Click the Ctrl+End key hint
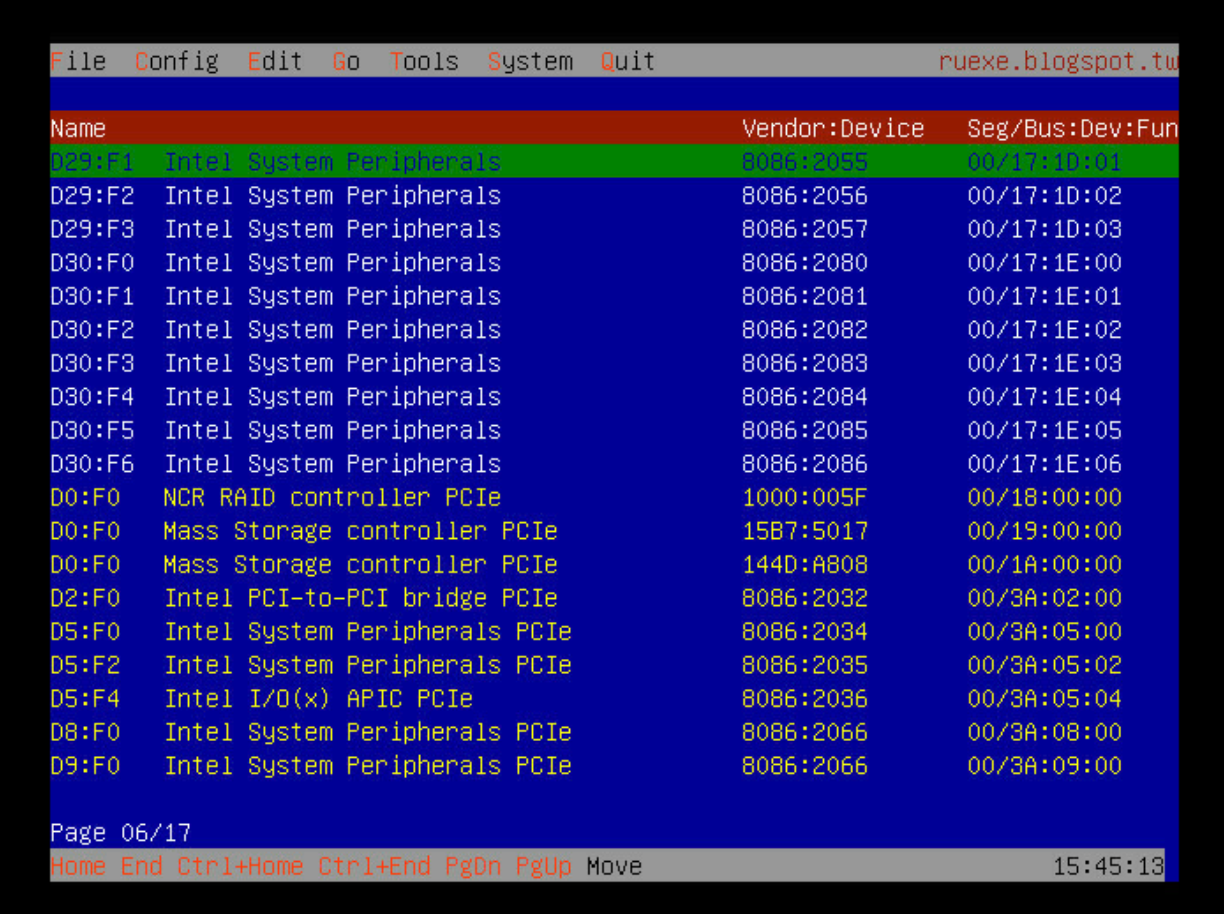1224x914 pixels. pyautogui.click(x=374, y=866)
